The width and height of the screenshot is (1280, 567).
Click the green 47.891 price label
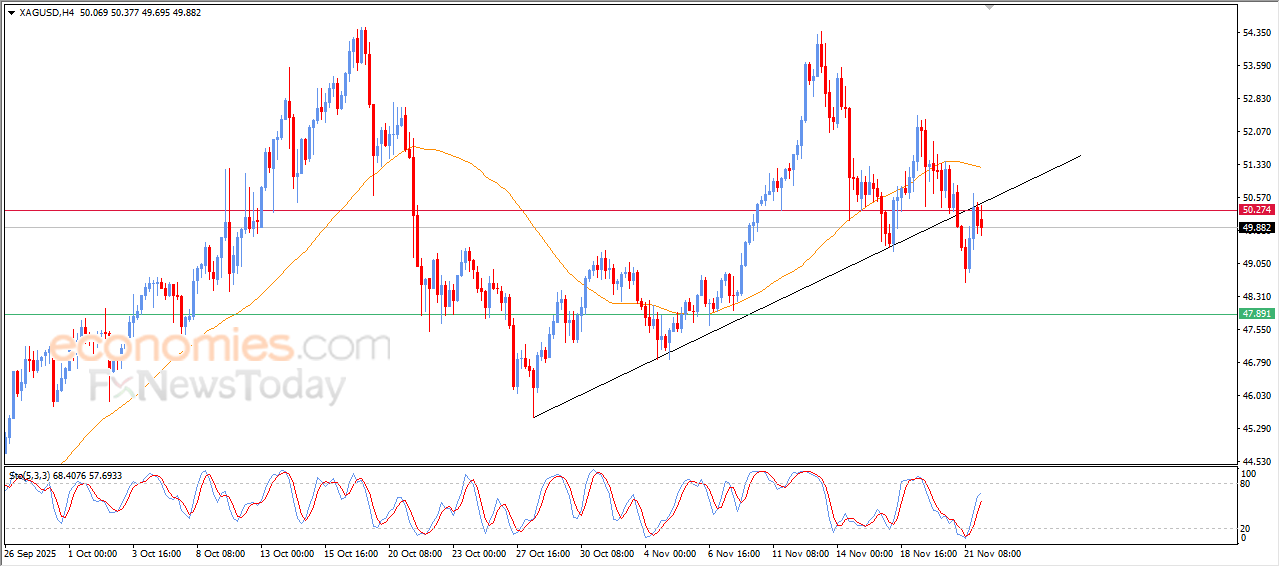click(x=1256, y=314)
